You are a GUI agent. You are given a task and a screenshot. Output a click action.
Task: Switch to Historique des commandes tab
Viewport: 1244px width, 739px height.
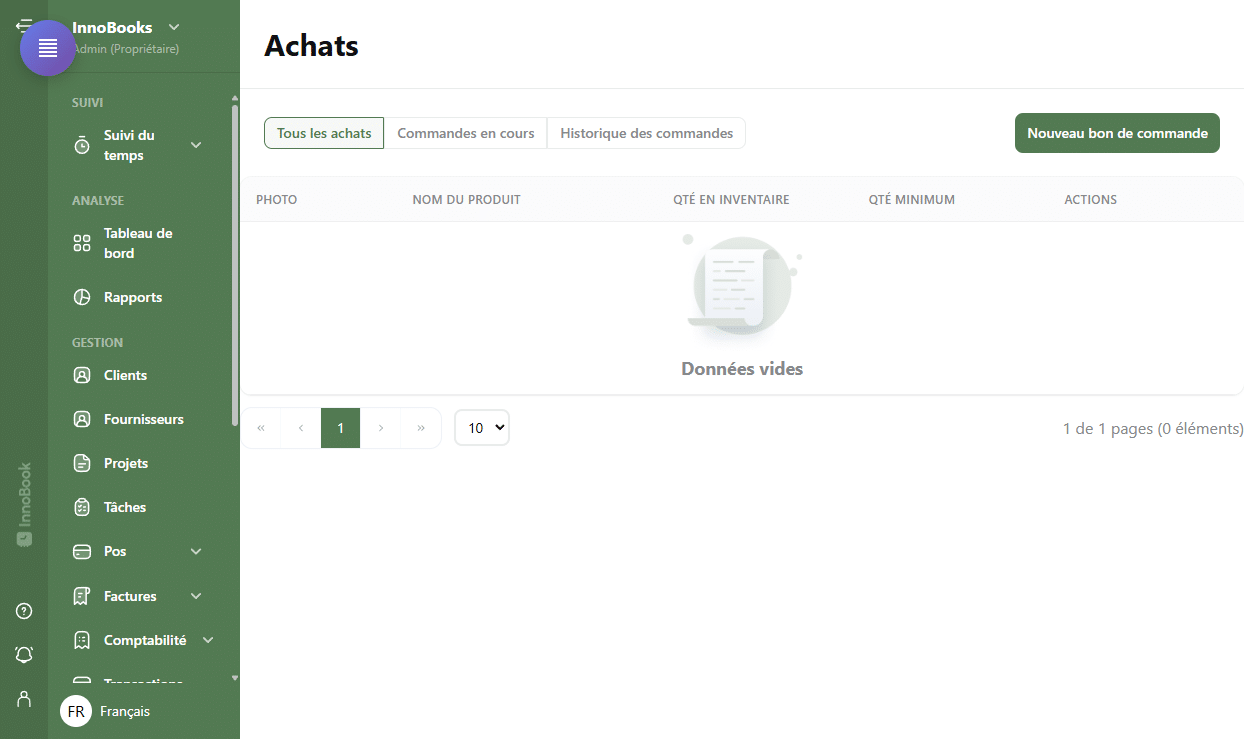(646, 133)
